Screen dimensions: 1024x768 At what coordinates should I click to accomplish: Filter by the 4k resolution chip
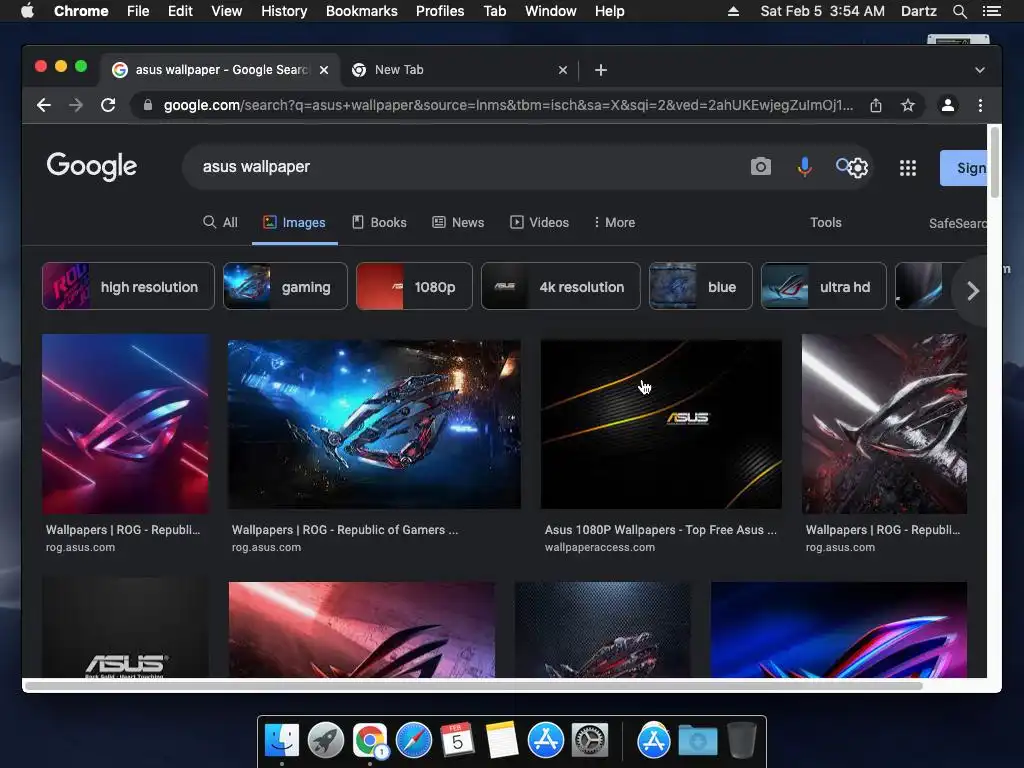(560, 286)
